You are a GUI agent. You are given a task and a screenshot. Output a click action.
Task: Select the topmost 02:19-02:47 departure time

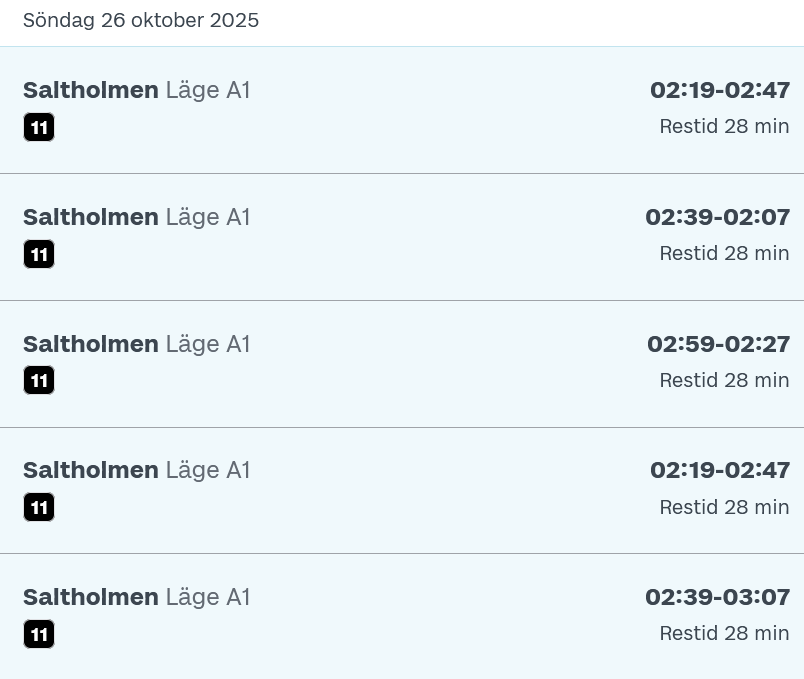point(720,90)
